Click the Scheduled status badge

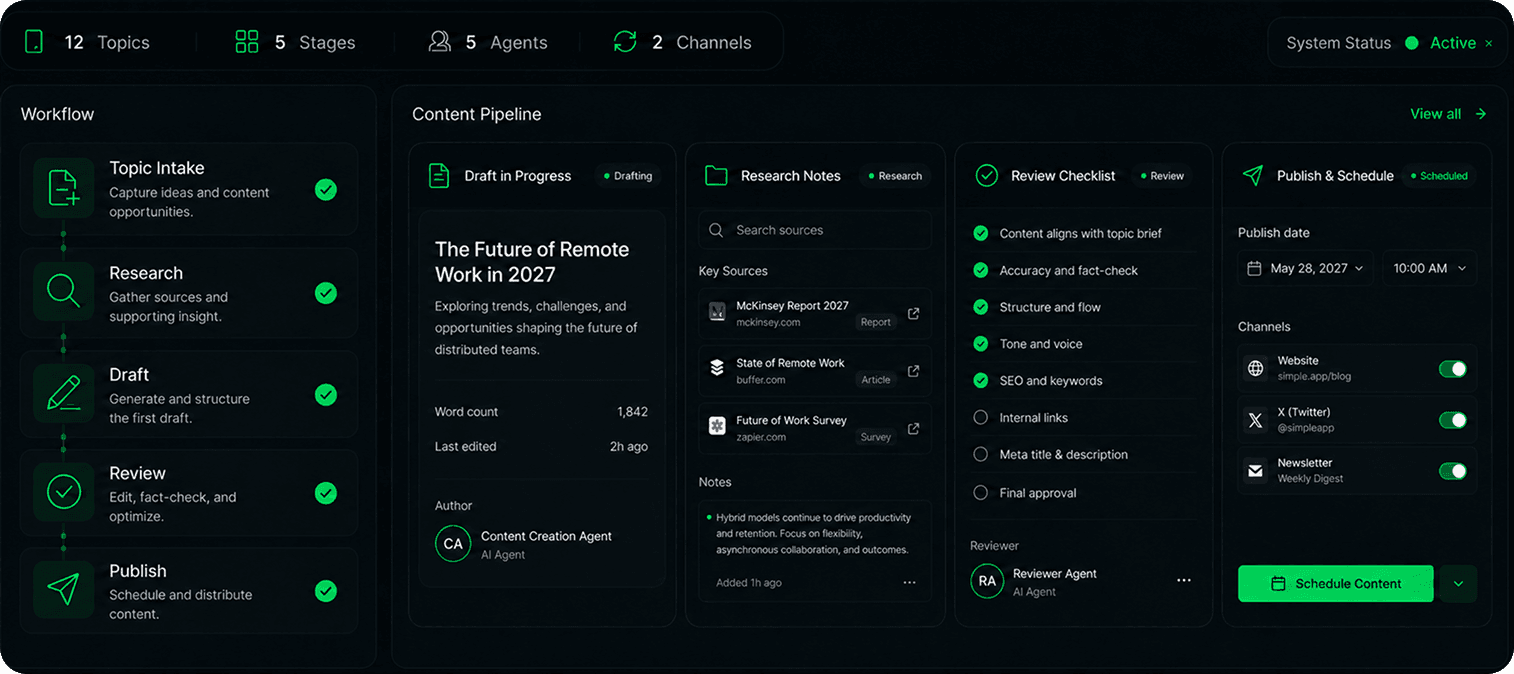pyautogui.click(x=1438, y=176)
